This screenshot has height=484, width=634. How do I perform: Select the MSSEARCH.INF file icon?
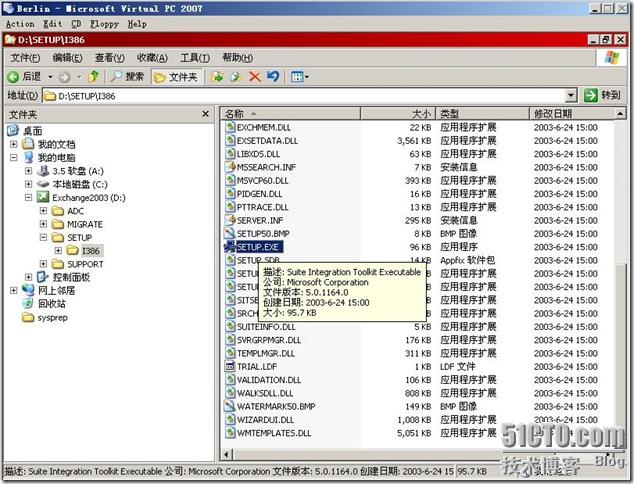coord(230,167)
